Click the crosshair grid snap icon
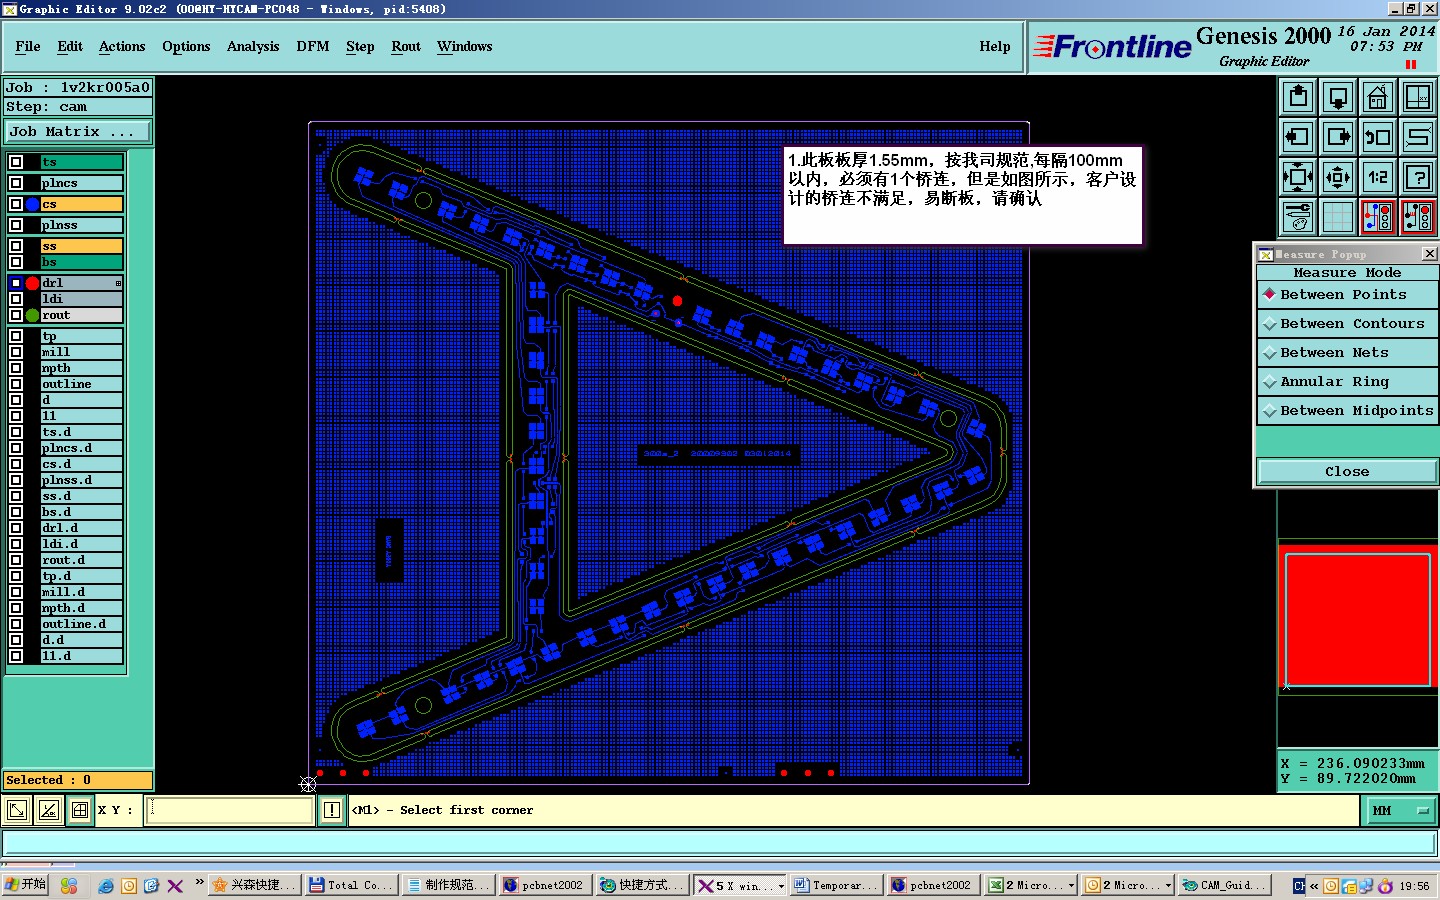This screenshot has width=1440, height=900. [80, 810]
